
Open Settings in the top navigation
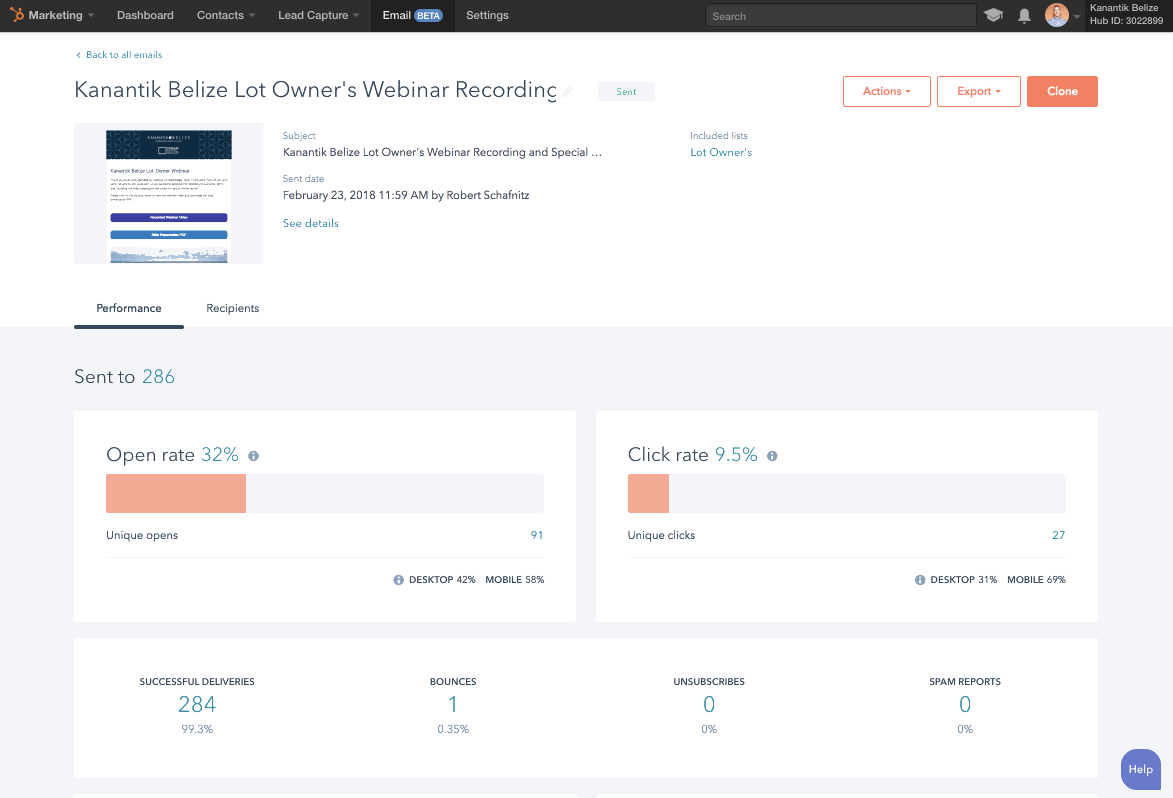click(487, 15)
